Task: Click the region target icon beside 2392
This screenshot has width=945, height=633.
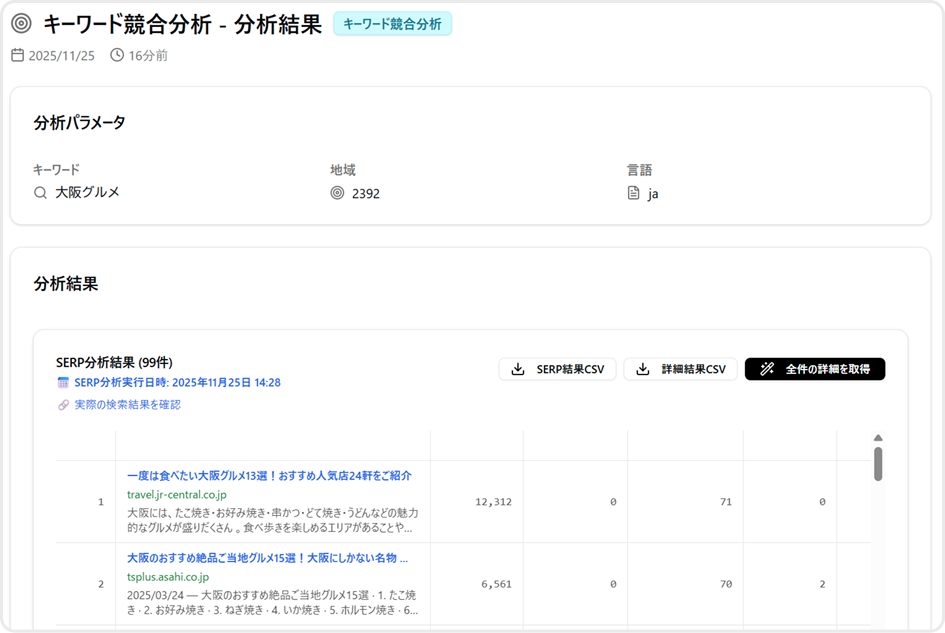Action: tap(337, 193)
